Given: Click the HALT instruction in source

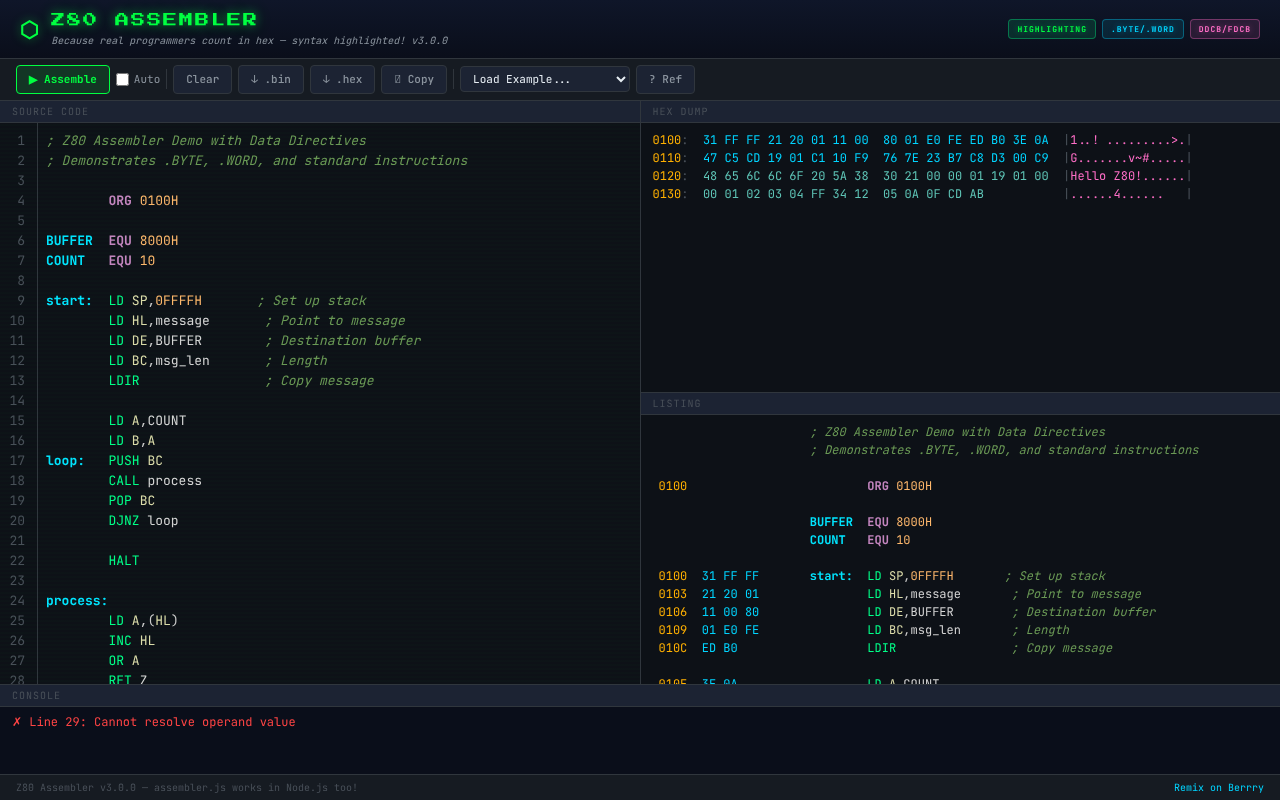Looking at the screenshot, I should (x=124, y=561).
